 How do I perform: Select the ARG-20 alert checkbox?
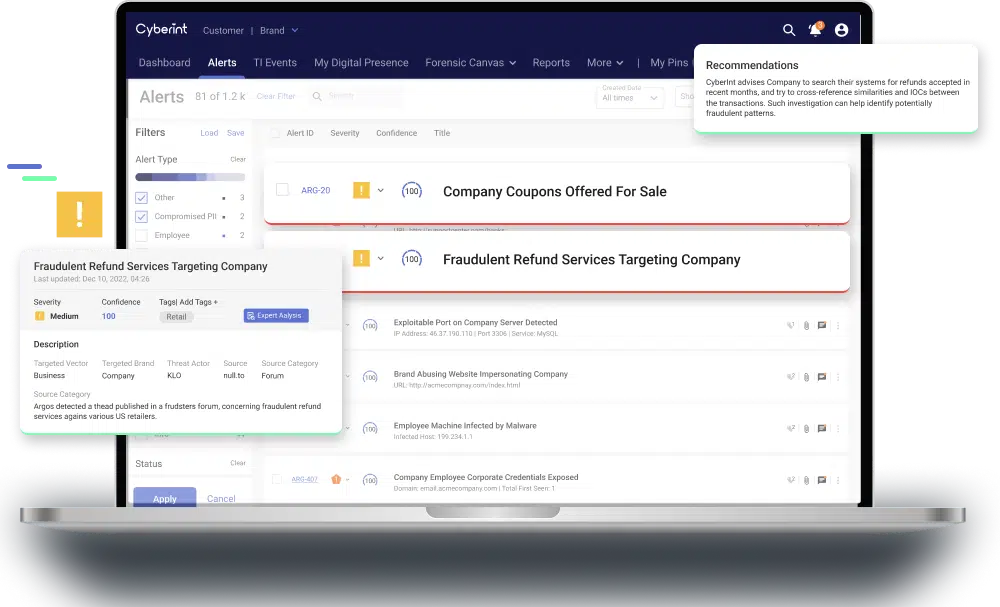click(282, 190)
